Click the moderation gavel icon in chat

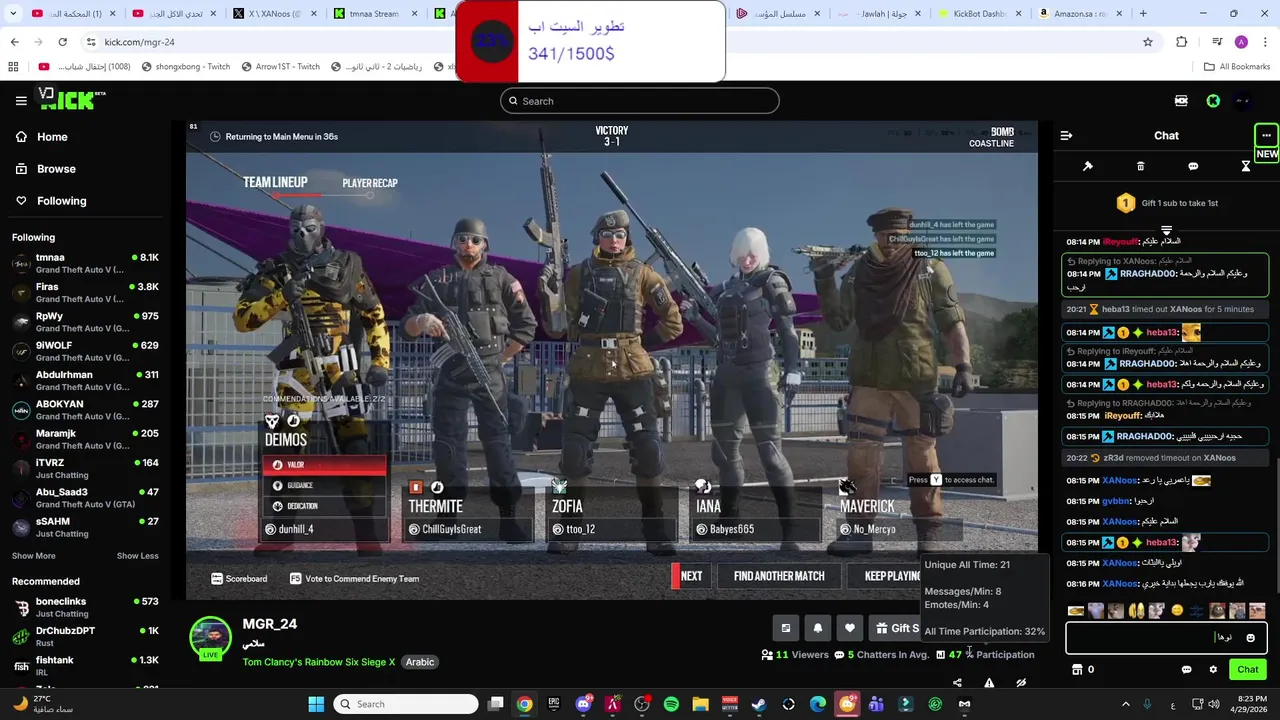click(x=1088, y=166)
